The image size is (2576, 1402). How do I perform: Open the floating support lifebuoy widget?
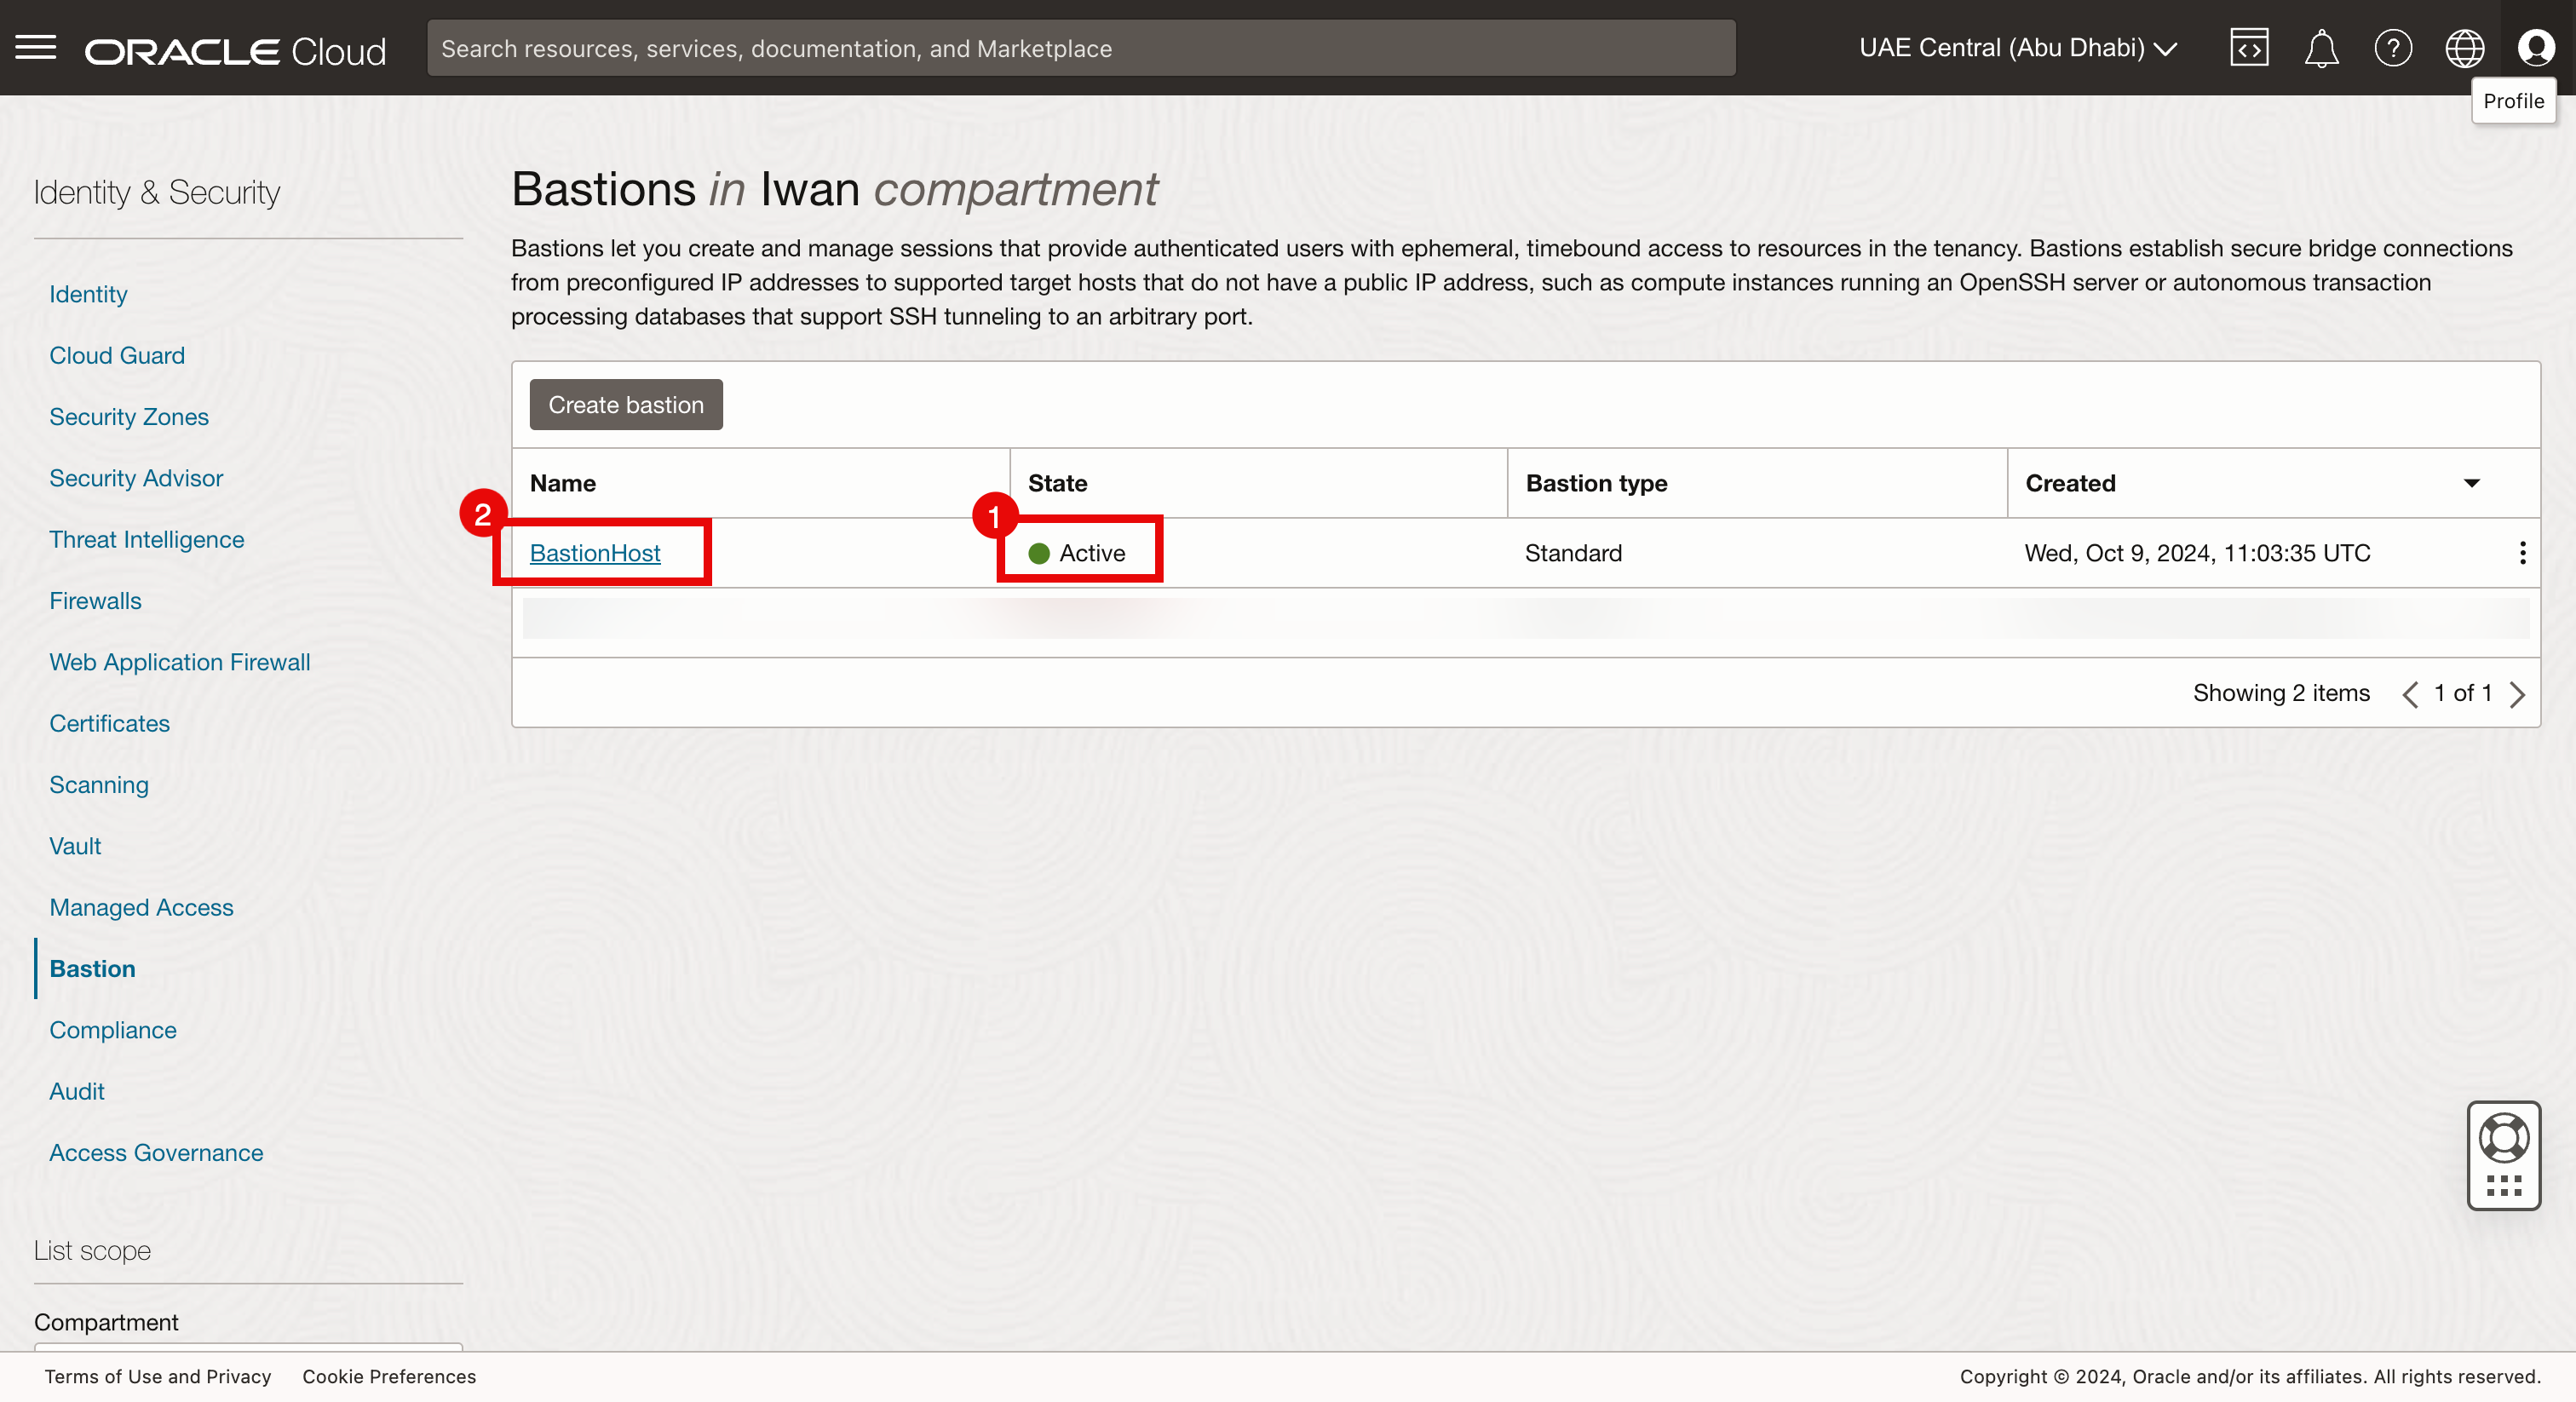point(2503,1139)
